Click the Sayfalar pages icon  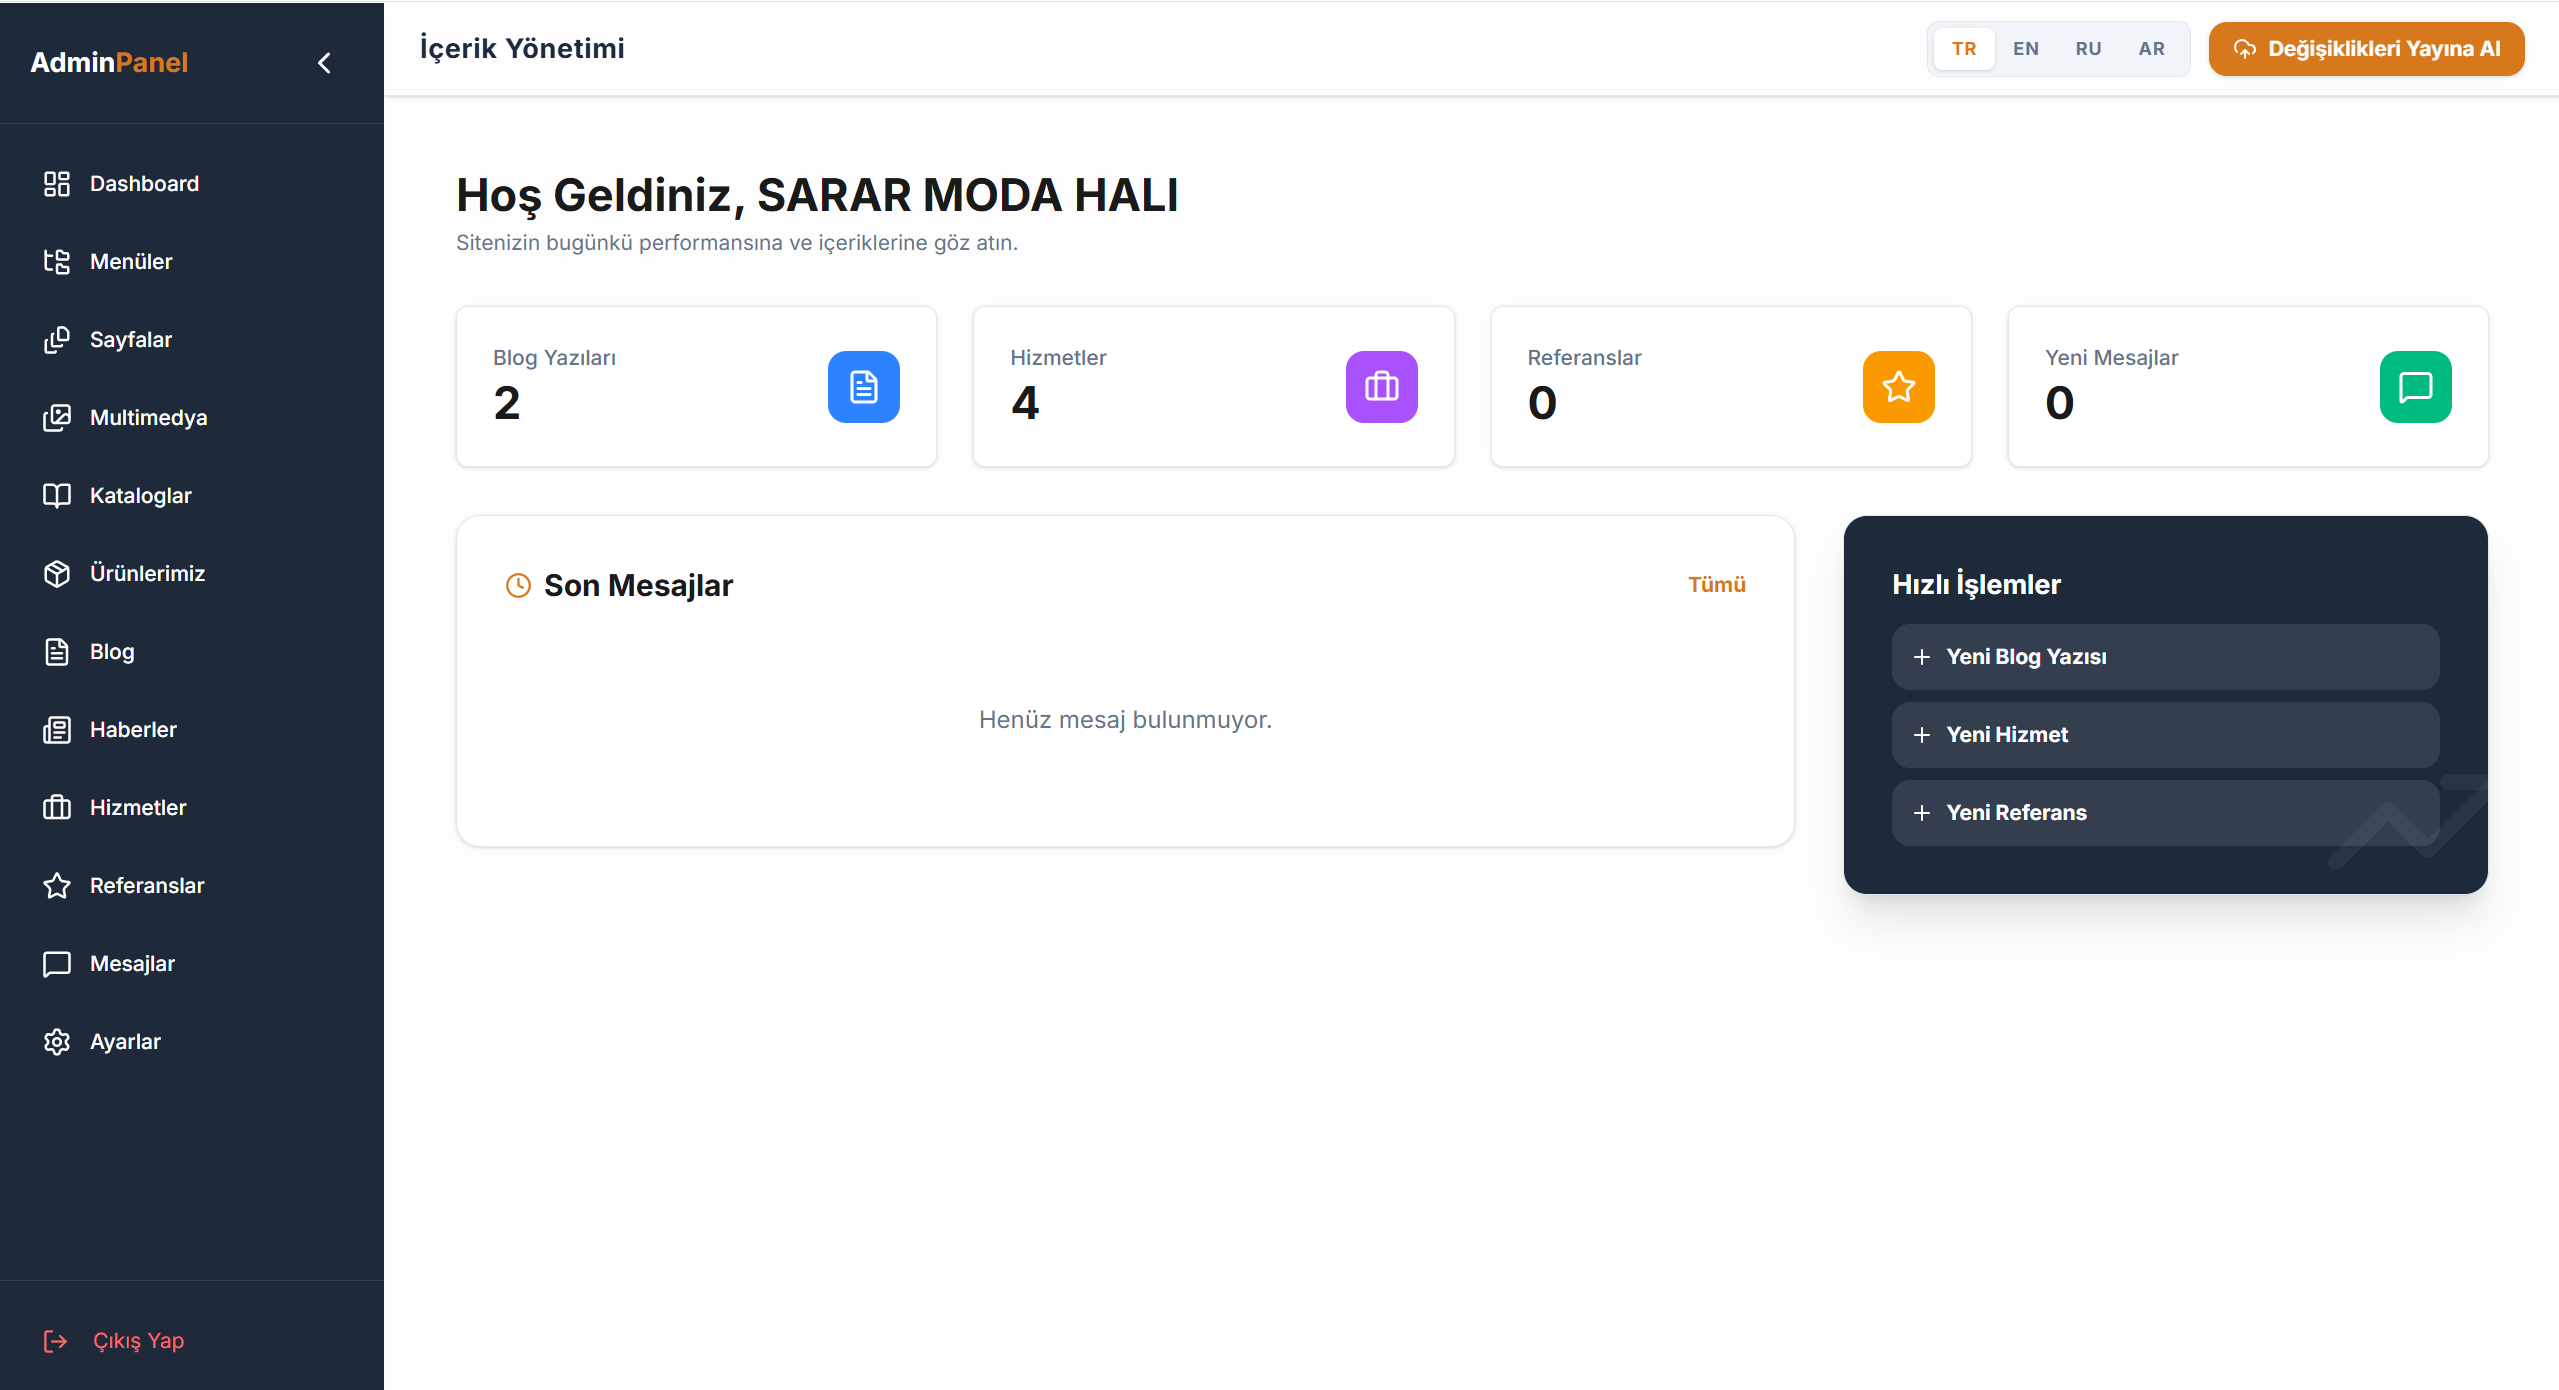coord(57,340)
